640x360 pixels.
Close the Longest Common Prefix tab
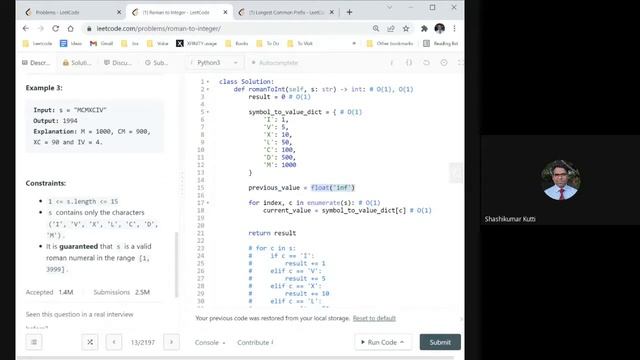331,12
